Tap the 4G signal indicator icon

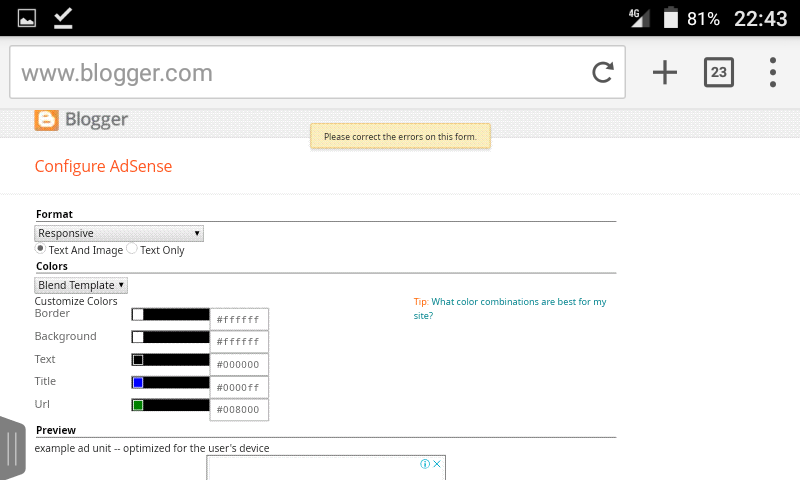[639, 18]
